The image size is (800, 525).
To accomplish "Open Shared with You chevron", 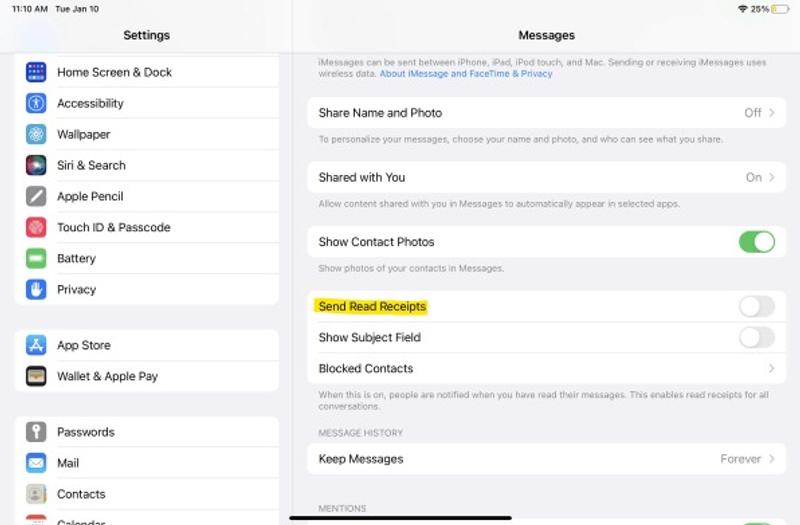I will pos(771,178).
